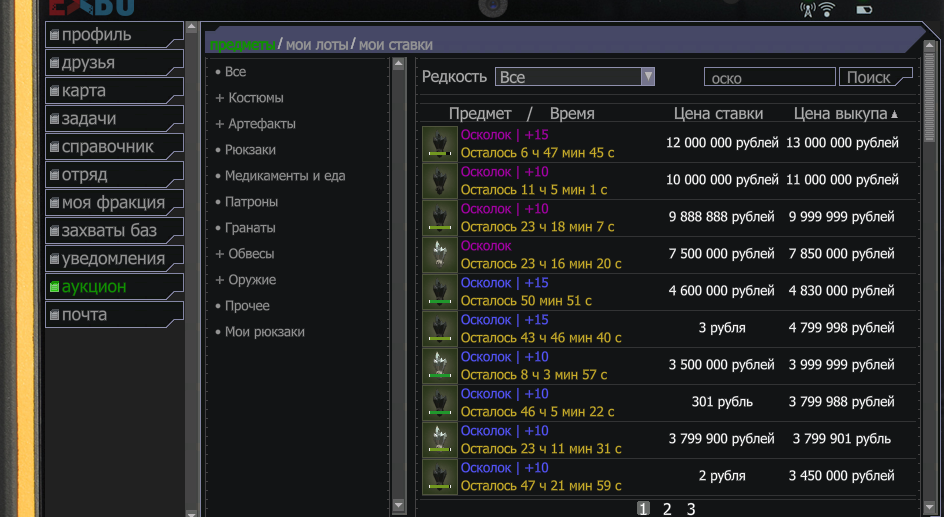944x517 pixels.
Task: Expand the Костюмы category
Action: pyautogui.click(x=249, y=98)
